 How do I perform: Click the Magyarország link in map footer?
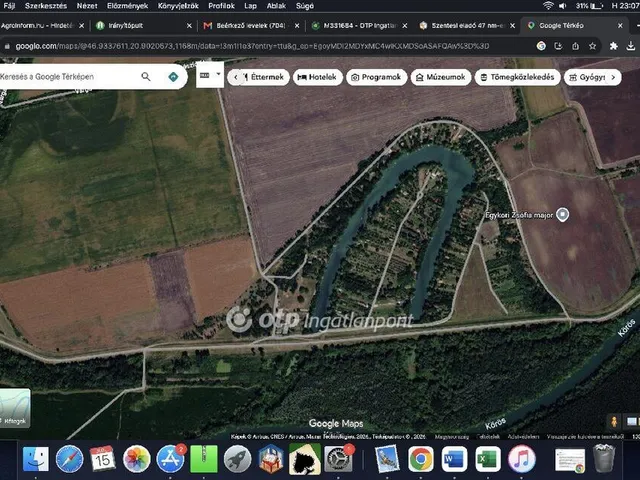pyautogui.click(x=451, y=436)
